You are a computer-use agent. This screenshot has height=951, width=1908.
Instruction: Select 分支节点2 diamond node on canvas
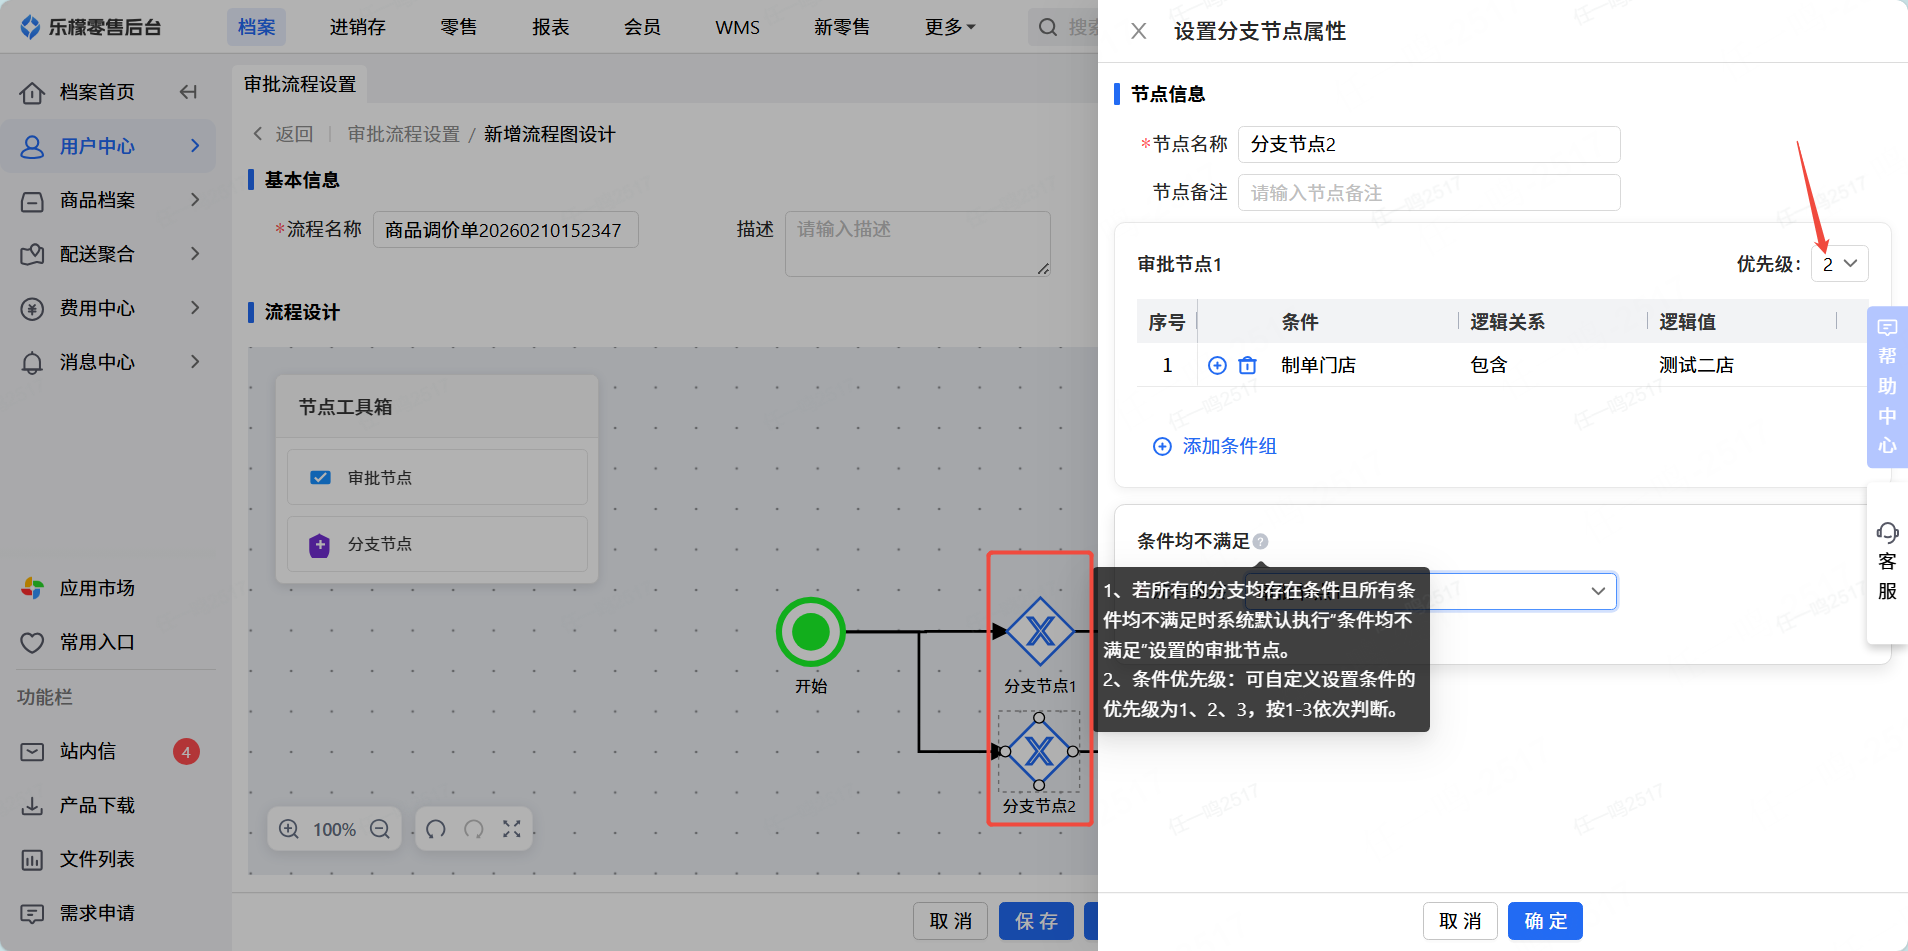[x=1039, y=751]
